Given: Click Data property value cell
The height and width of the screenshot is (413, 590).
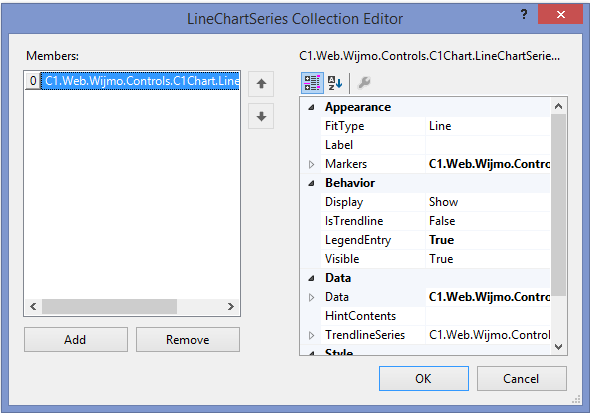Looking at the screenshot, I should pyautogui.click(x=488, y=297).
